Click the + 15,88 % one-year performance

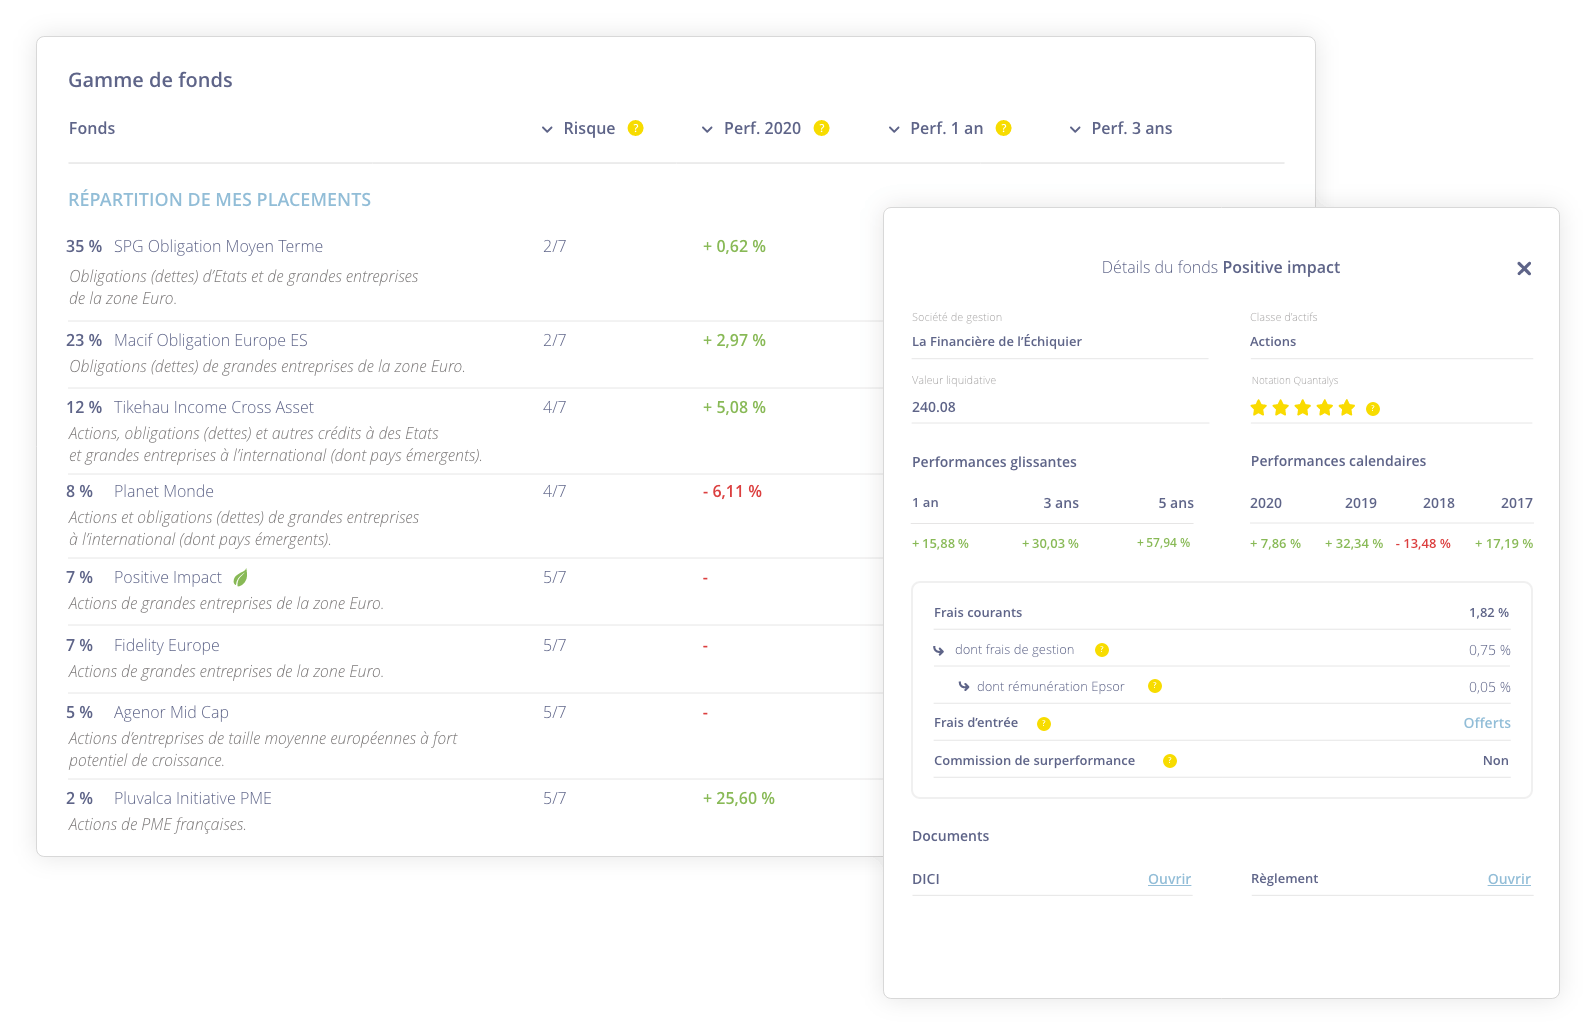(940, 543)
